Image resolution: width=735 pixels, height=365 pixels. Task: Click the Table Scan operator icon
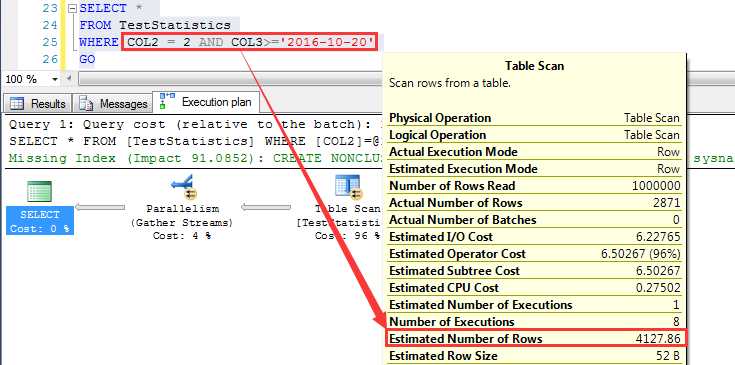point(348,186)
